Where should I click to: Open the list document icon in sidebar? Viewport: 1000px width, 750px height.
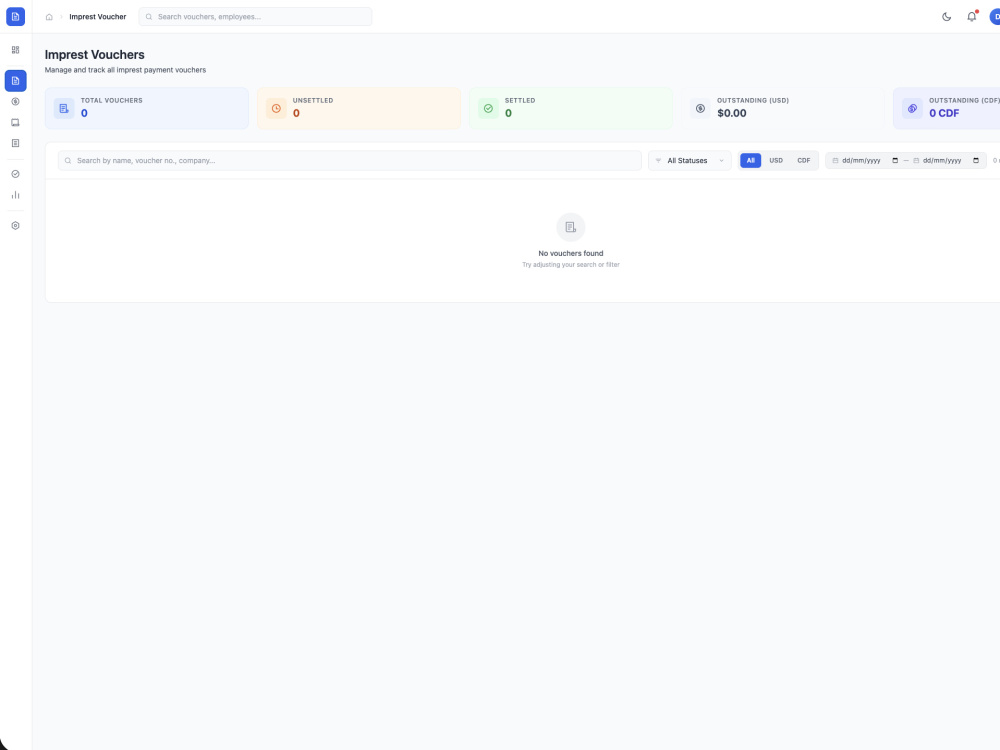pyautogui.click(x=15, y=143)
